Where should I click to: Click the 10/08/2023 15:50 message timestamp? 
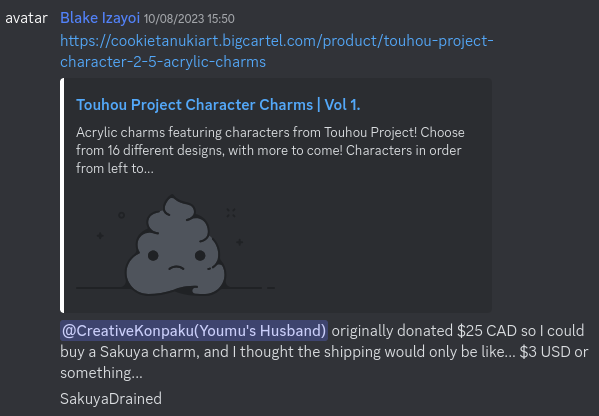pyautogui.click(x=189, y=19)
